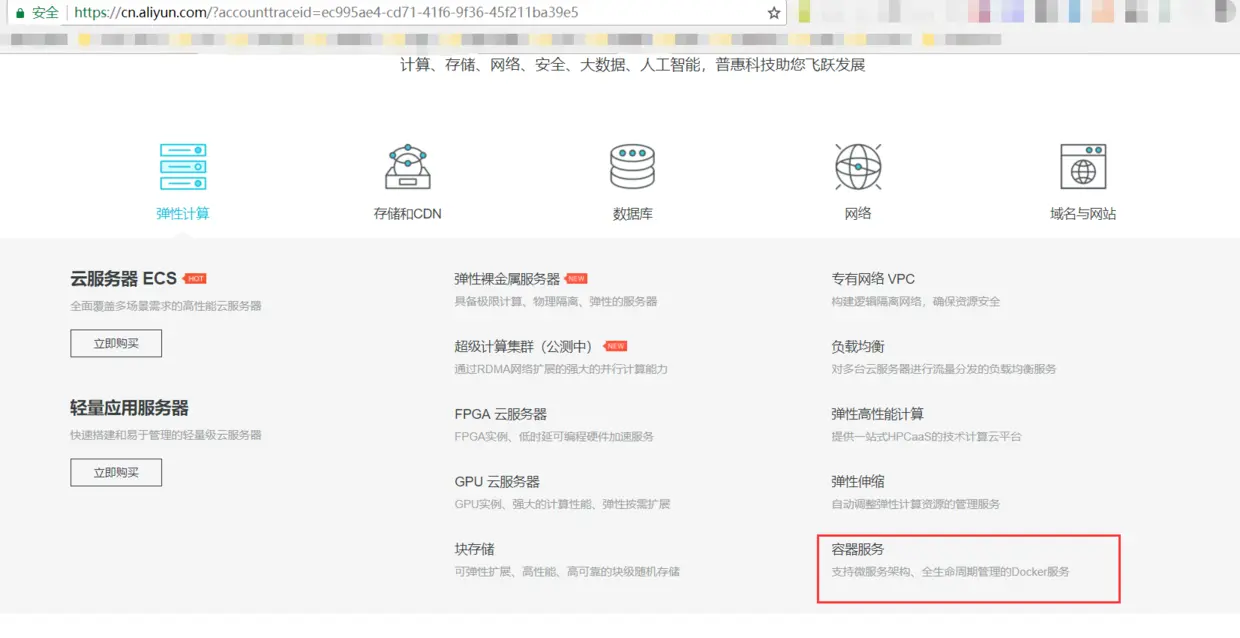Click the description 全面覆盖多场景需求的高性能云服务器
Image resolution: width=1240 pixels, height=638 pixels.
tap(166, 306)
